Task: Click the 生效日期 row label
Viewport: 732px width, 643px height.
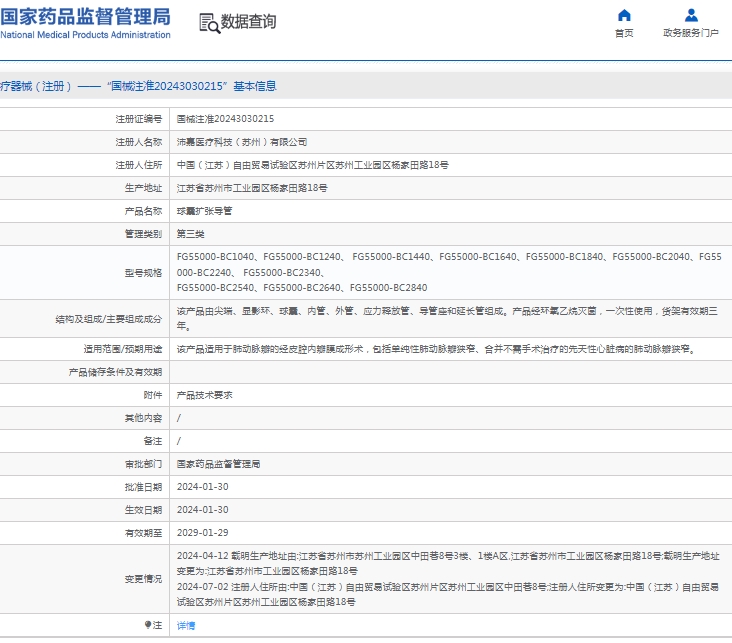Action: click(x=143, y=510)
